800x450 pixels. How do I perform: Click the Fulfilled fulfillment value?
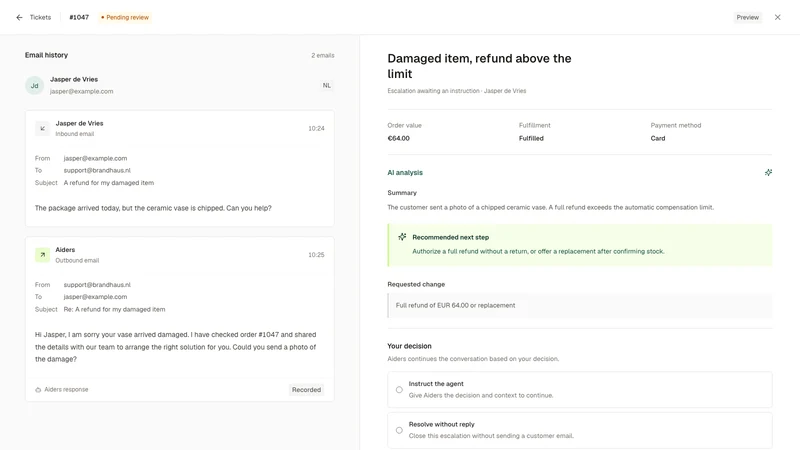click(x=531, y=138)
